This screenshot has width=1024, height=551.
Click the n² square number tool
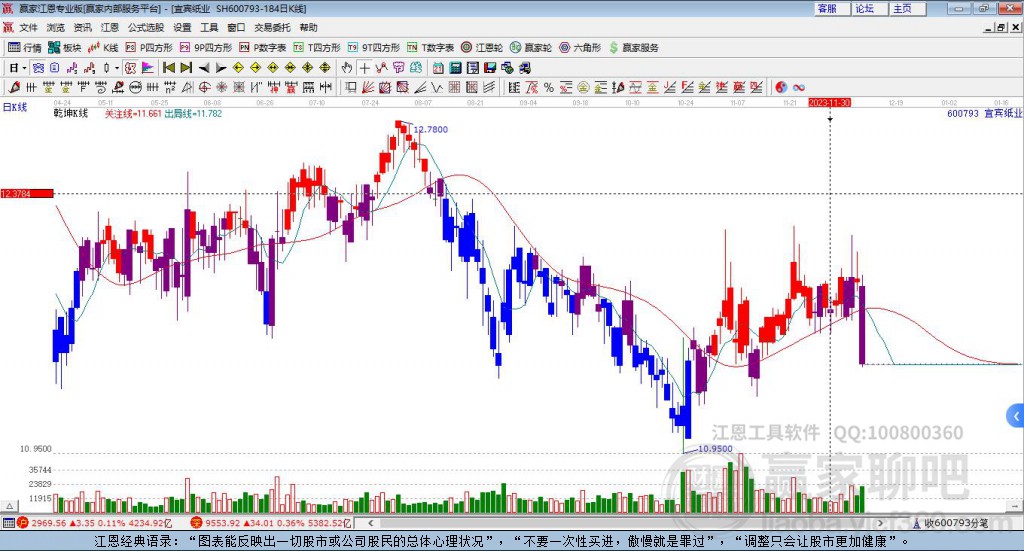tap(170, 87)
